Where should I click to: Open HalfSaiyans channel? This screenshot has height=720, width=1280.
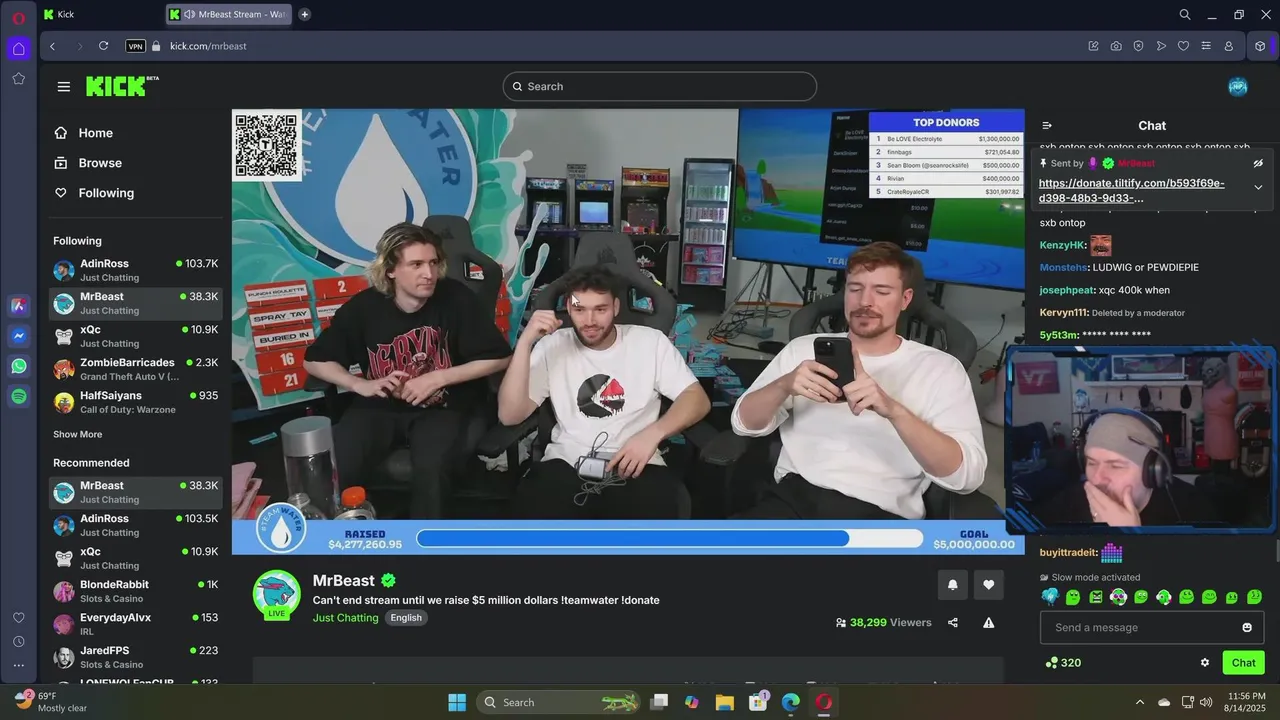(136, 402)
